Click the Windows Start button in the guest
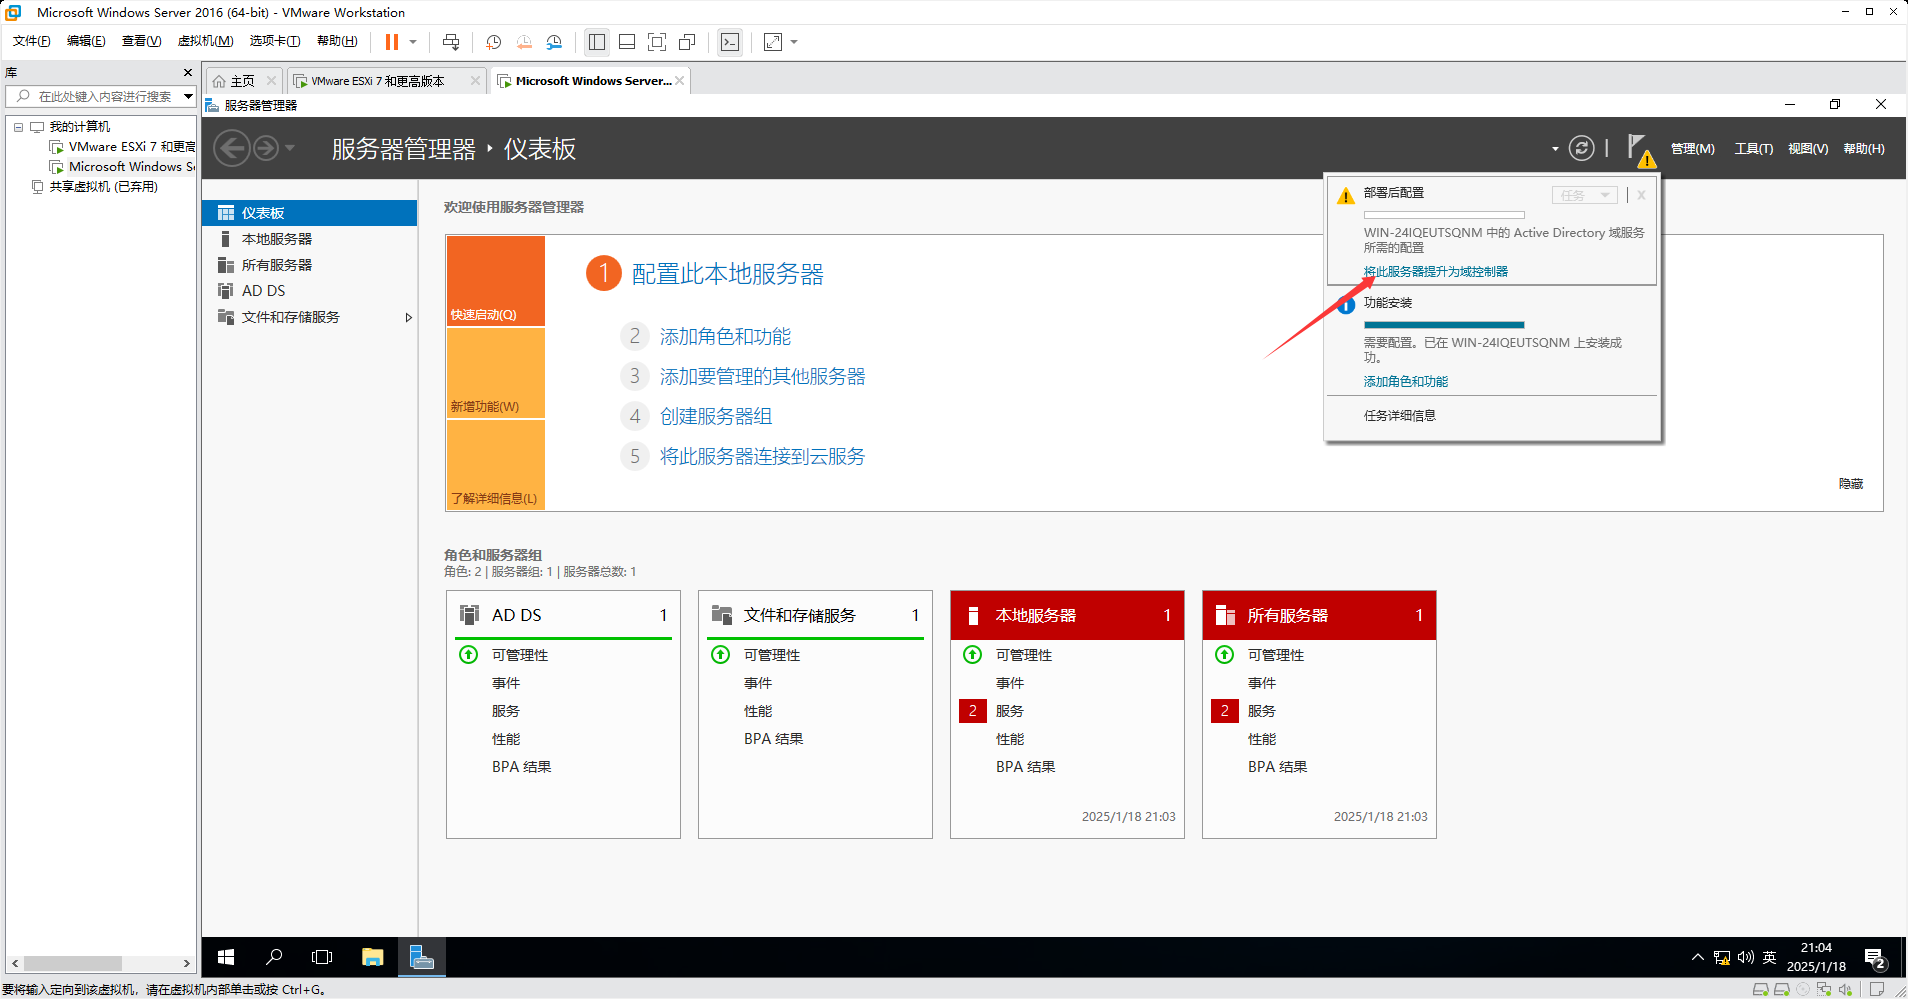The width and height of the screenshot is (1908, 999). click(x=226, y=957)
